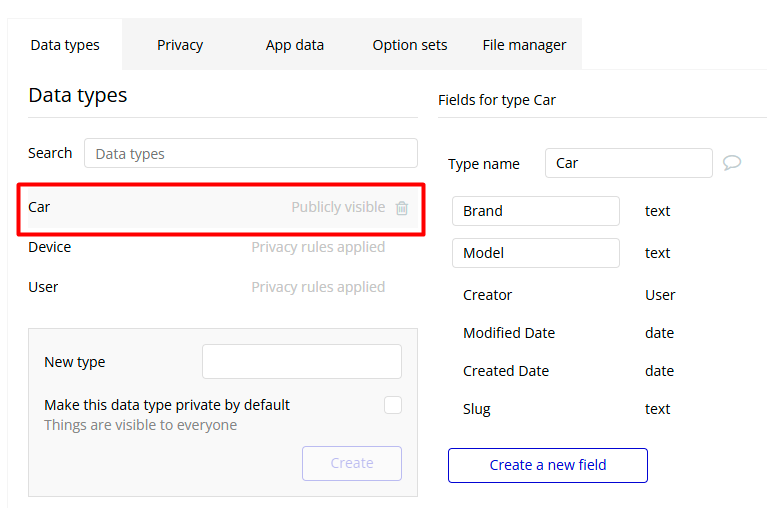Toggle 'Make this data type private' checkbox
This screenshot has height=508, width=767.
[393, 405]
